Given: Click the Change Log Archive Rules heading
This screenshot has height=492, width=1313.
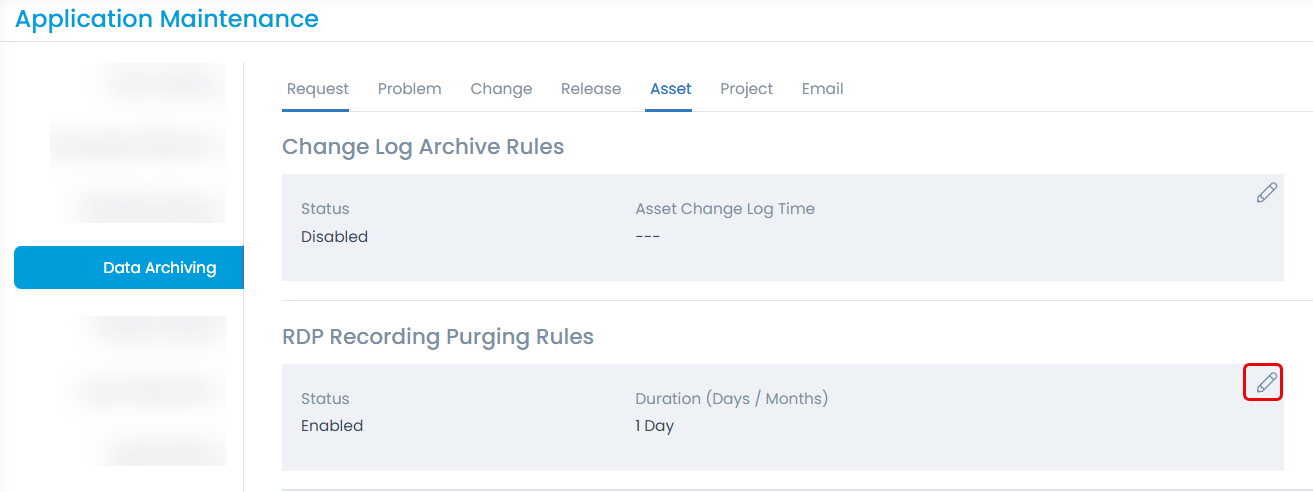Looking at the screenshot, I should pos(423,147).
